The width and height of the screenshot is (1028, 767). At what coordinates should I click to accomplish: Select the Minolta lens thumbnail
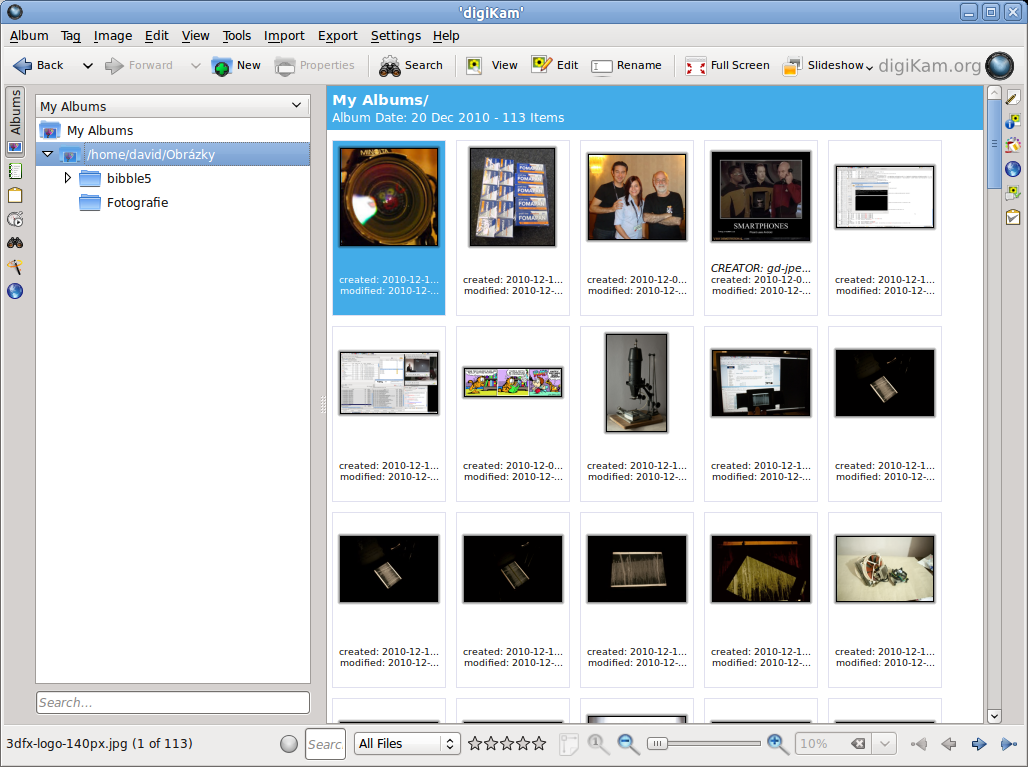tap(389, 197)
